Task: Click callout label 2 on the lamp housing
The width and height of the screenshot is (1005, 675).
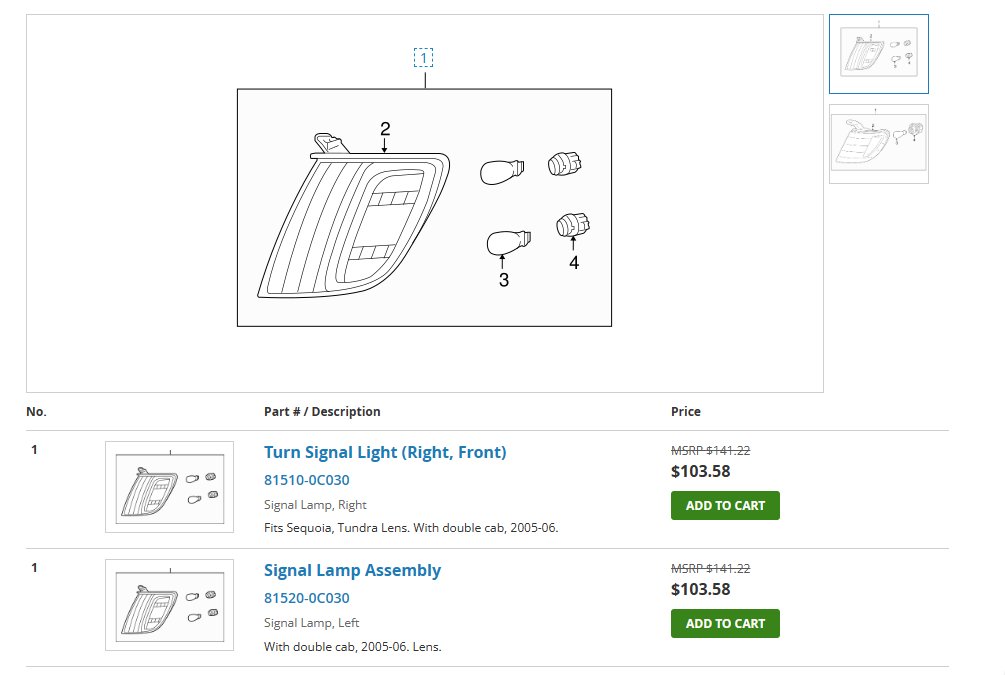Action: click(385, 129)
